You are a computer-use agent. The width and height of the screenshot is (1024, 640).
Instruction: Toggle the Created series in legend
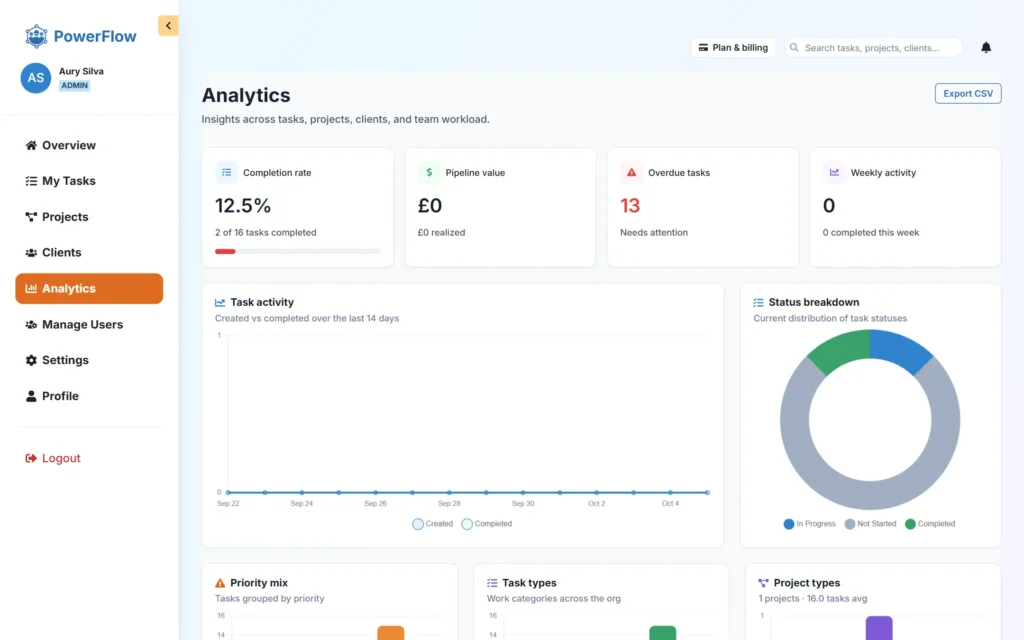[x=432, y=524]
